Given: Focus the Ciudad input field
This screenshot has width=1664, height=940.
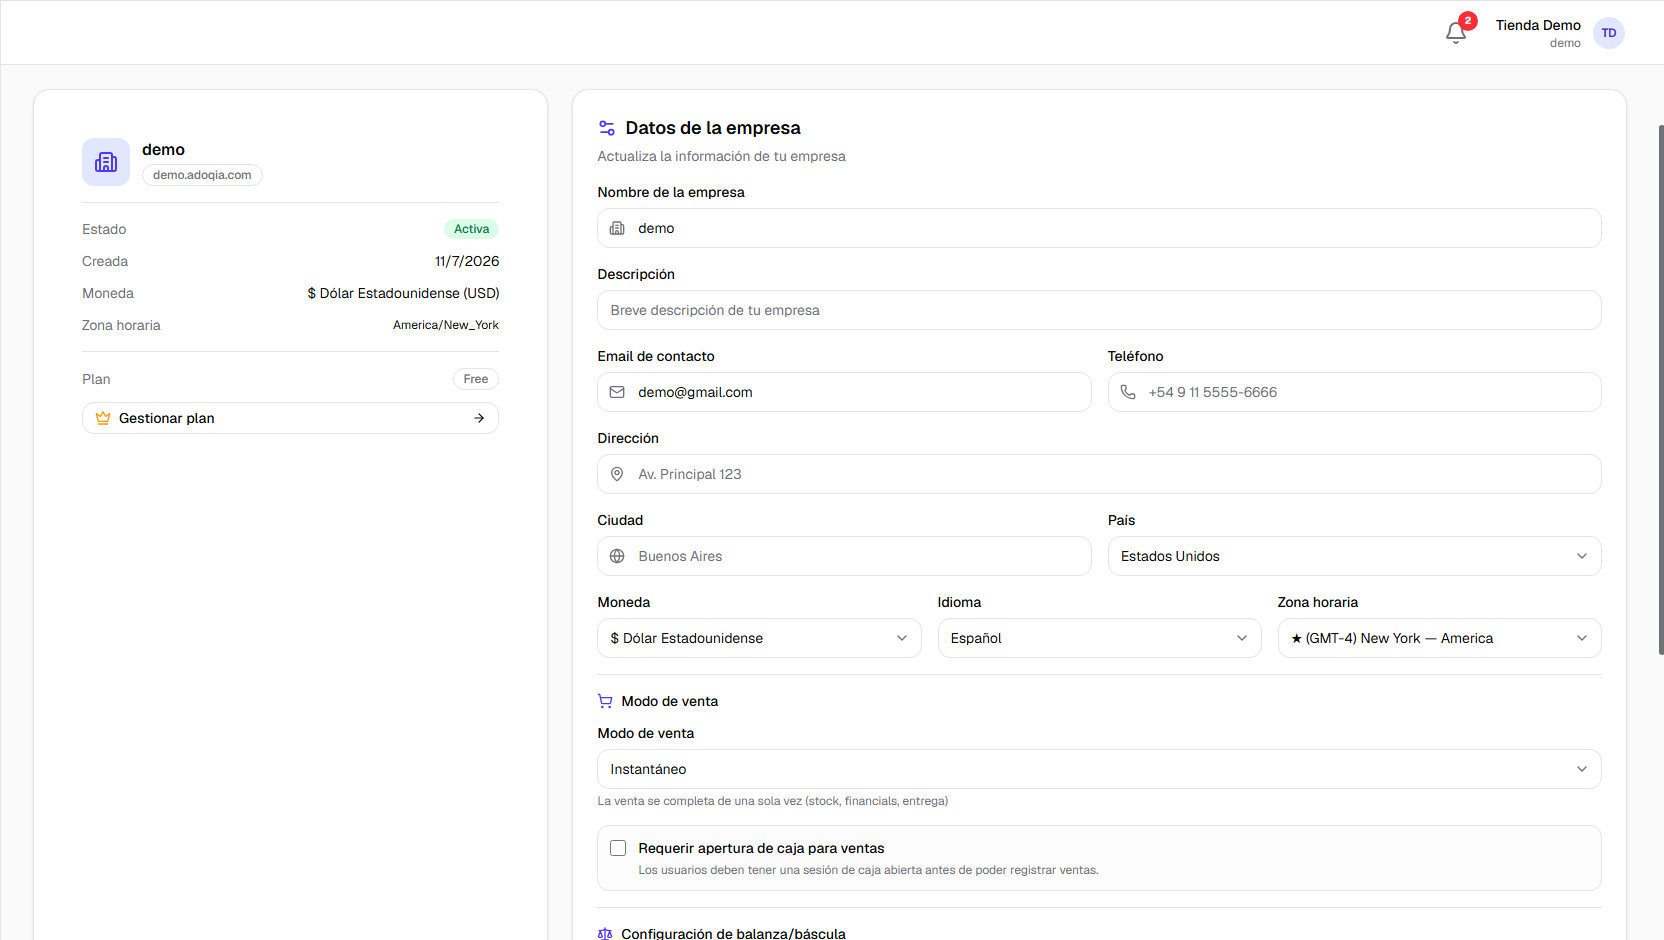Looking at the screenshot, I should 844,556.
